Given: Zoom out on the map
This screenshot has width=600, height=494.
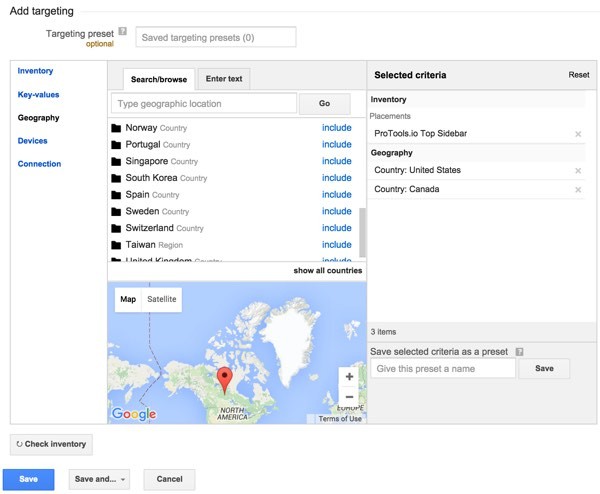Looking at the screenshot, I should tap(348, 397).
